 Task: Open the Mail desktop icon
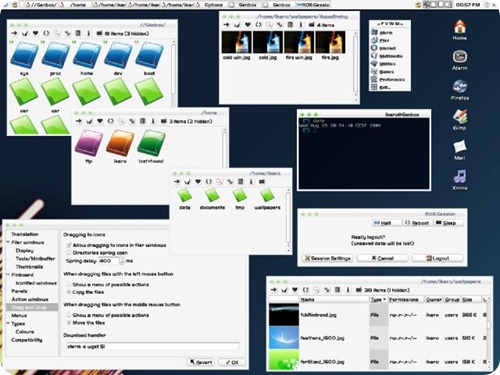click(x=460, y=147)
